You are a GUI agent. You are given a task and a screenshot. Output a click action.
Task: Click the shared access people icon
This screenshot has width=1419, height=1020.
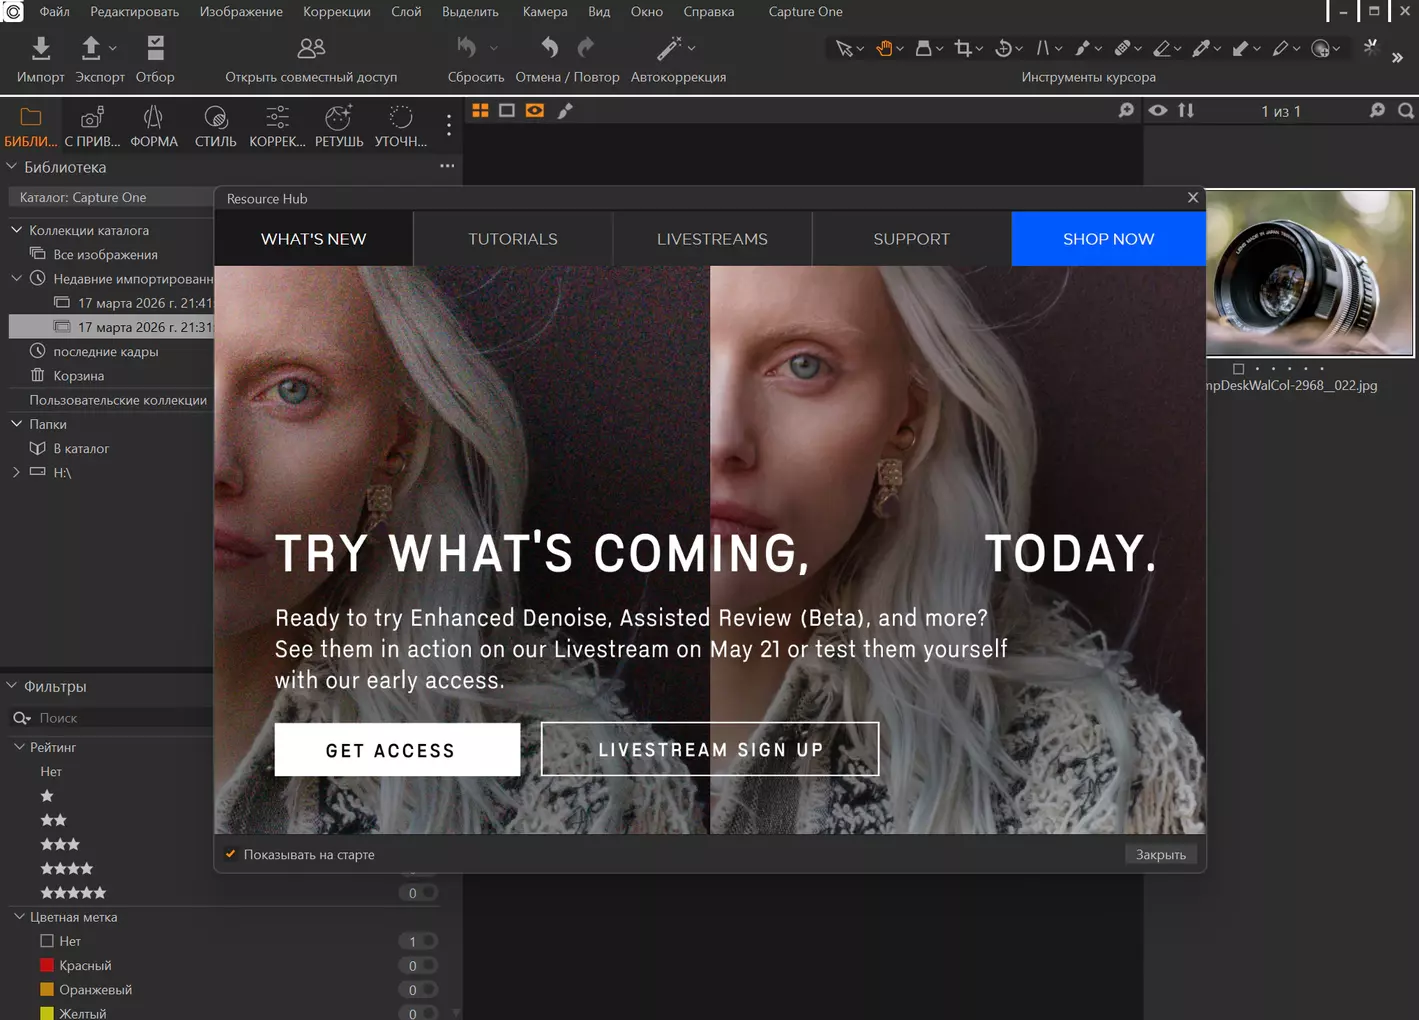coord(311,48)
